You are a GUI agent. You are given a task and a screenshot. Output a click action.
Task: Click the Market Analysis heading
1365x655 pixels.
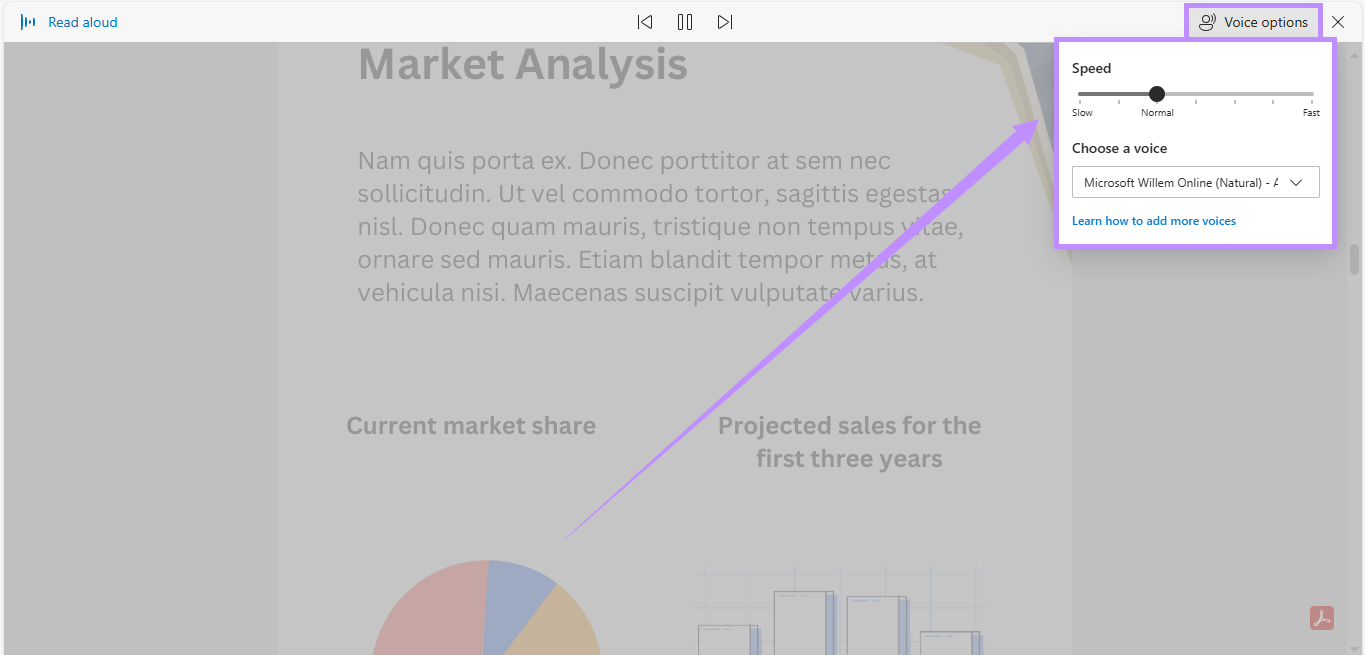coord(523,65)
